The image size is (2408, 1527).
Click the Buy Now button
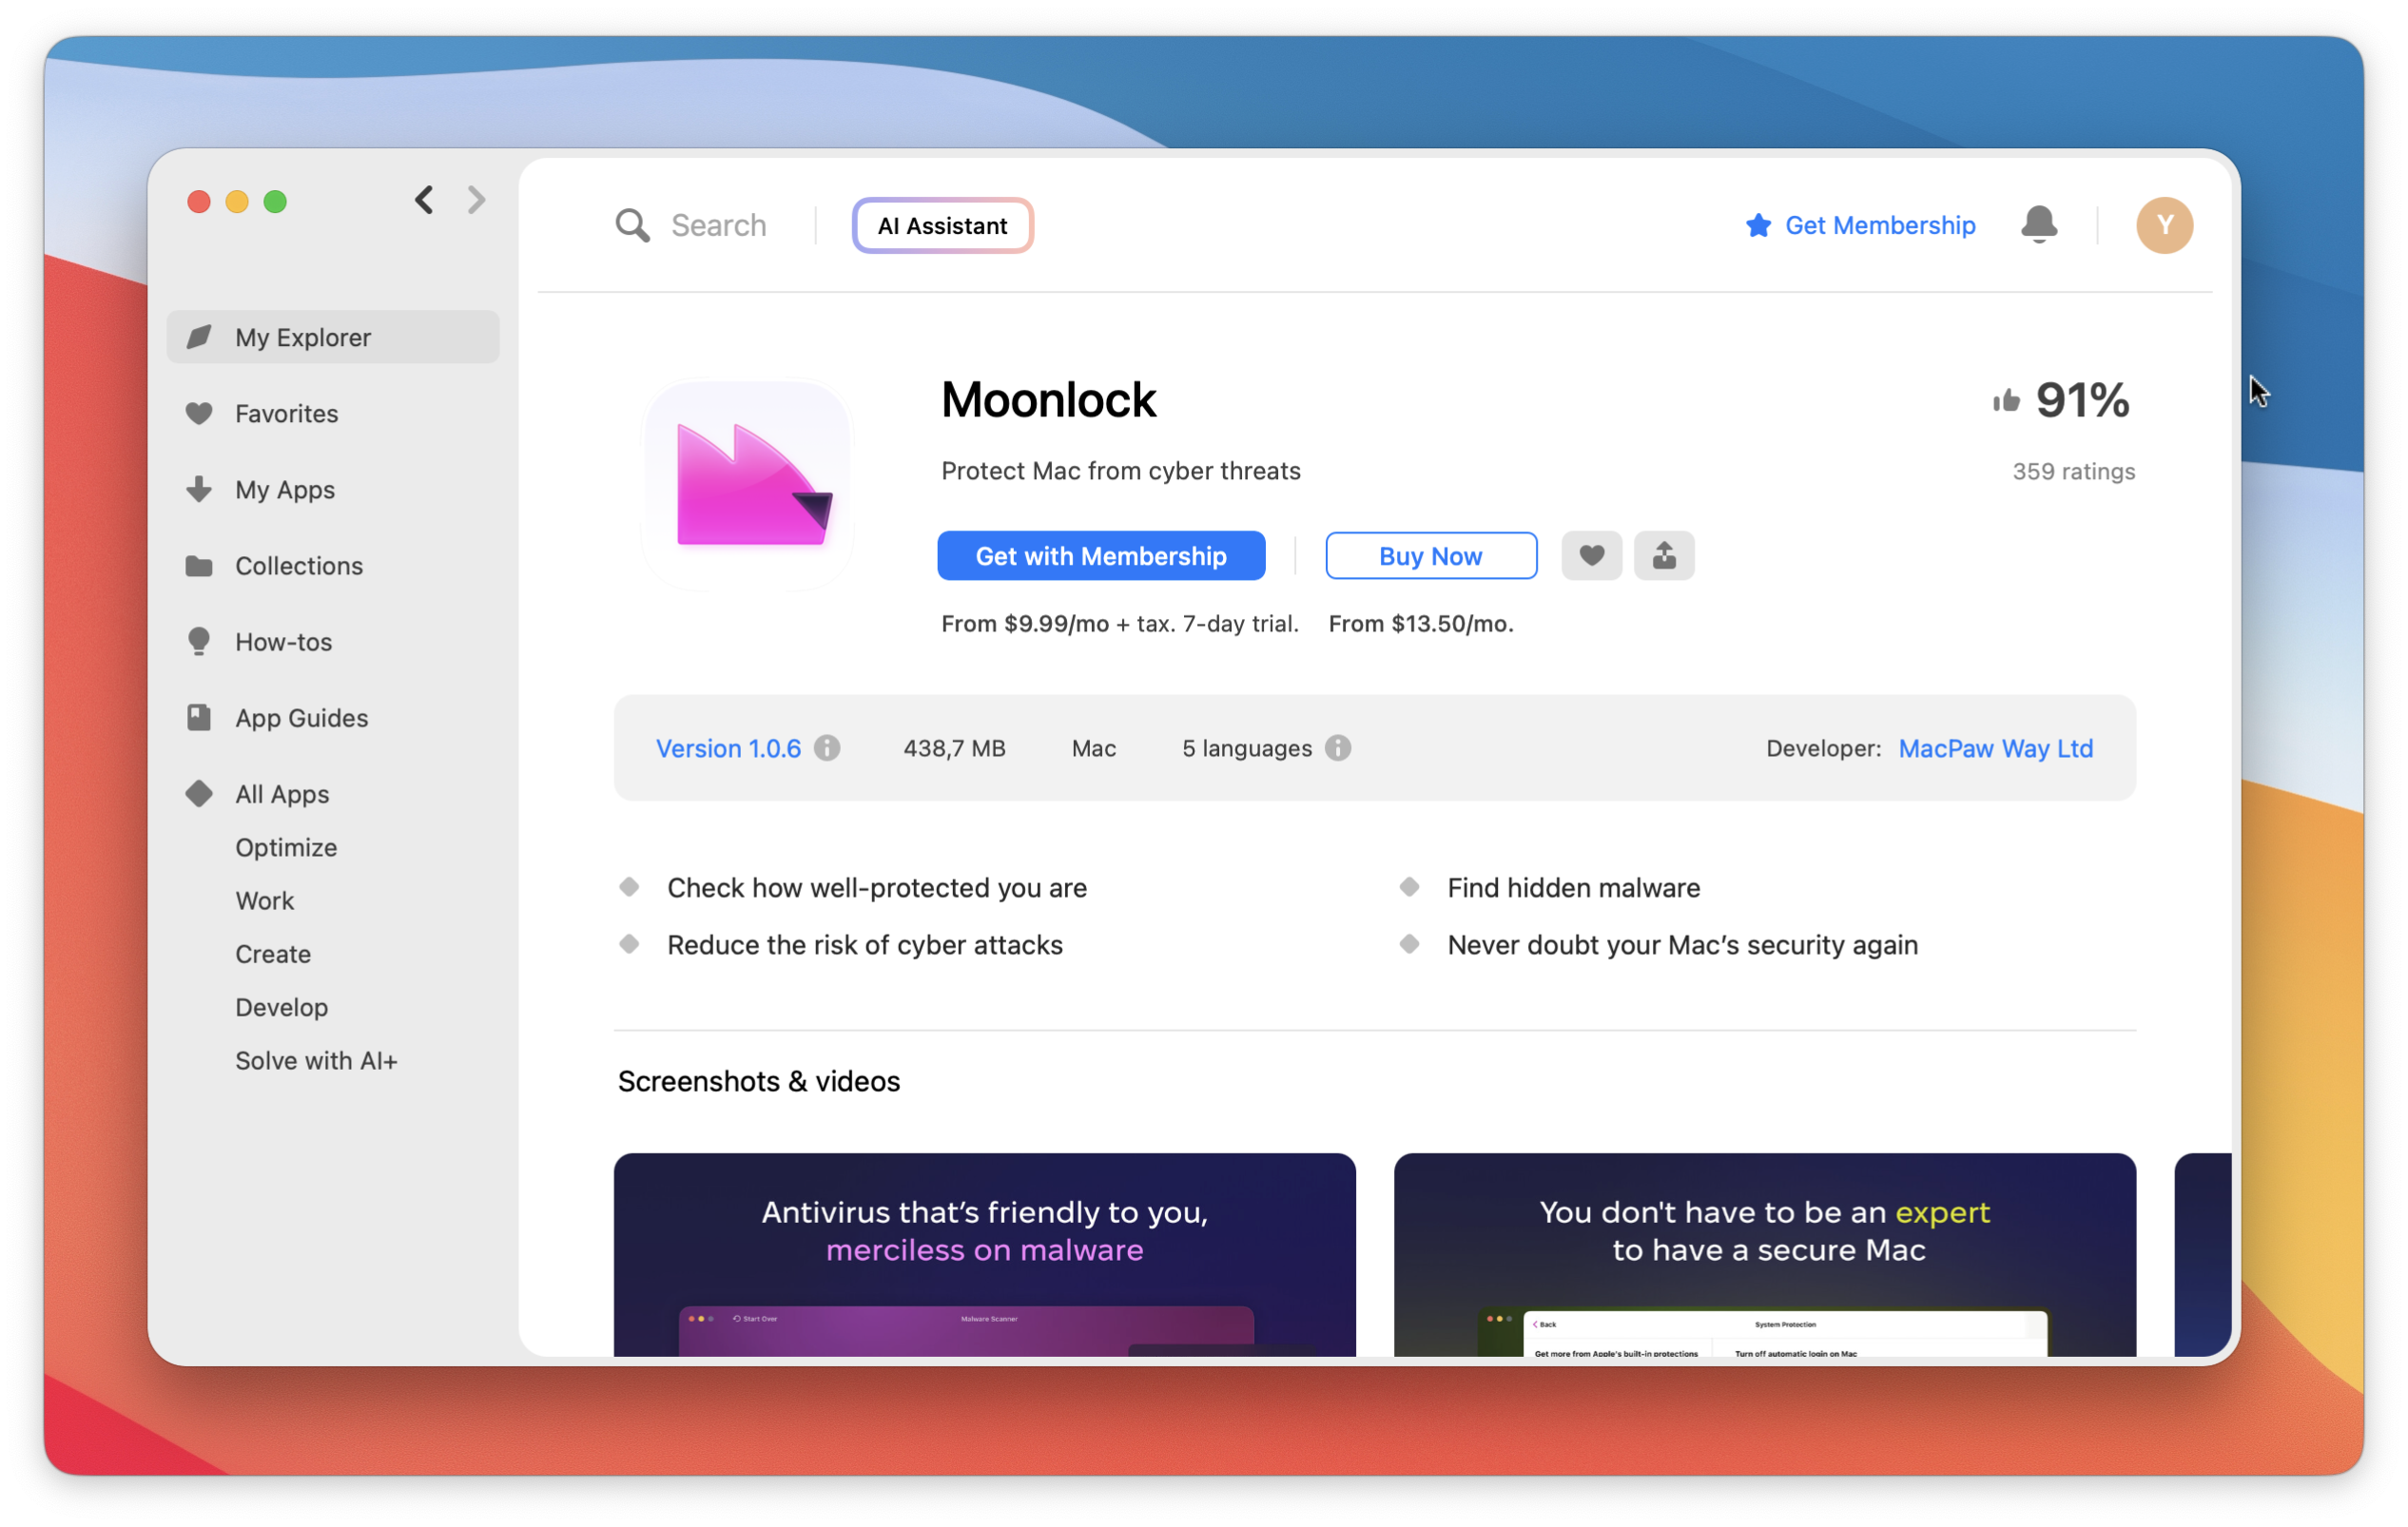pyautogui.click(x=1431, y=556)
